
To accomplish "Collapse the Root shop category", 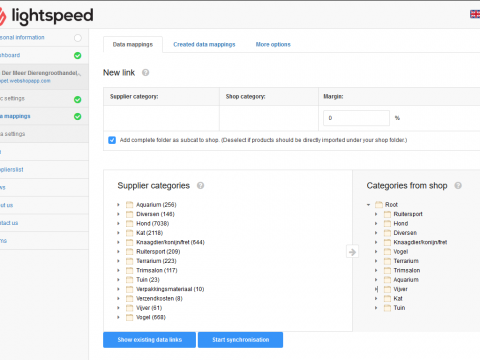I will pyautogui.click(x=368, y=205).
